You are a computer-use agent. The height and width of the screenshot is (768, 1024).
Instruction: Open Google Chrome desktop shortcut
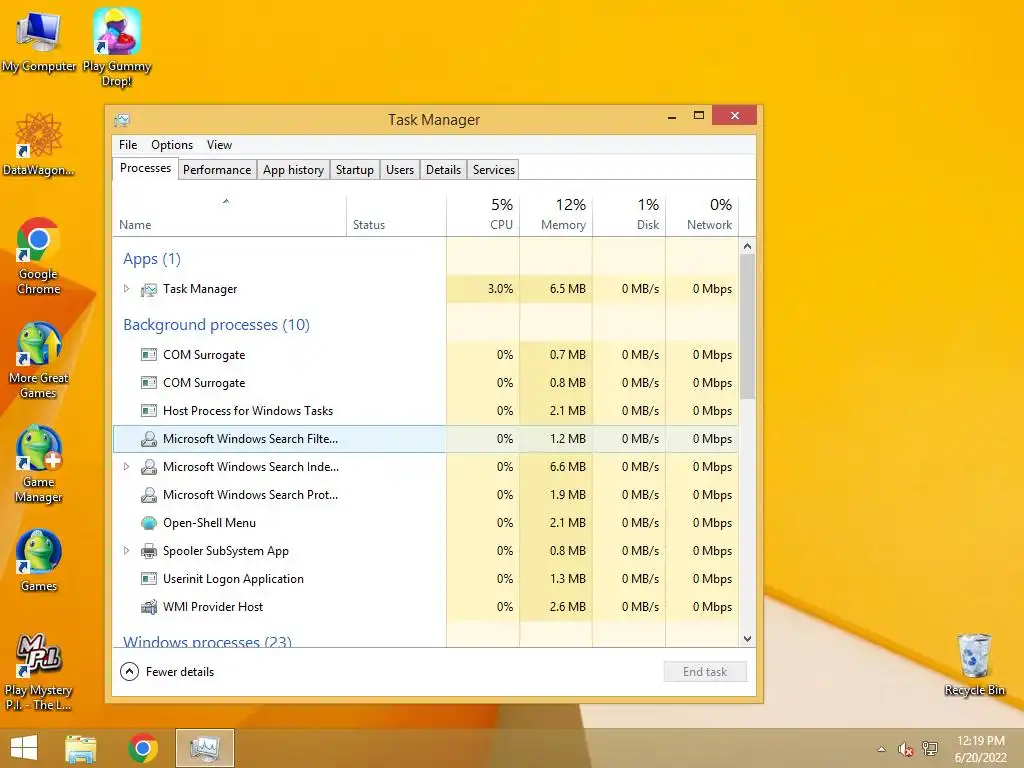coord(39,256)
